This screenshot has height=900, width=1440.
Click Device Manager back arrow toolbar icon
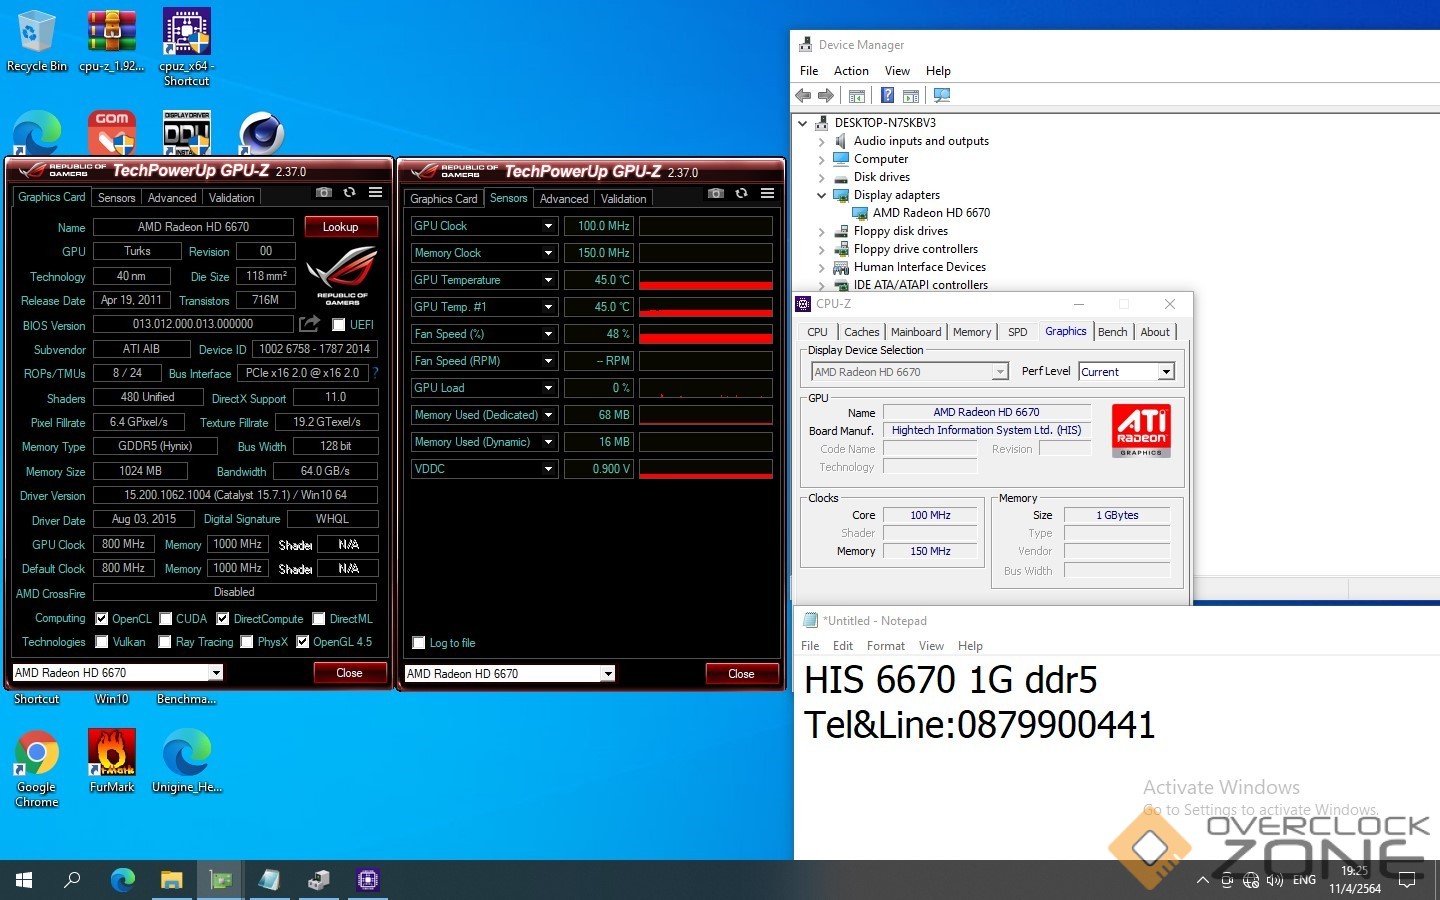(803, 96)
